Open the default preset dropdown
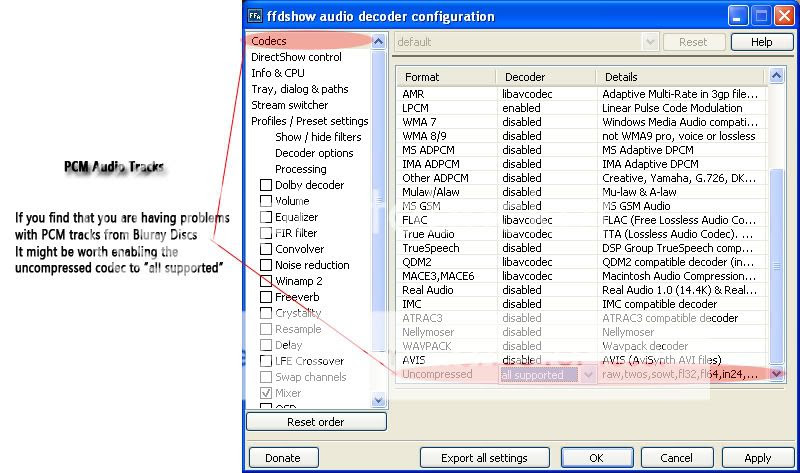 click(x=649, y=42)
